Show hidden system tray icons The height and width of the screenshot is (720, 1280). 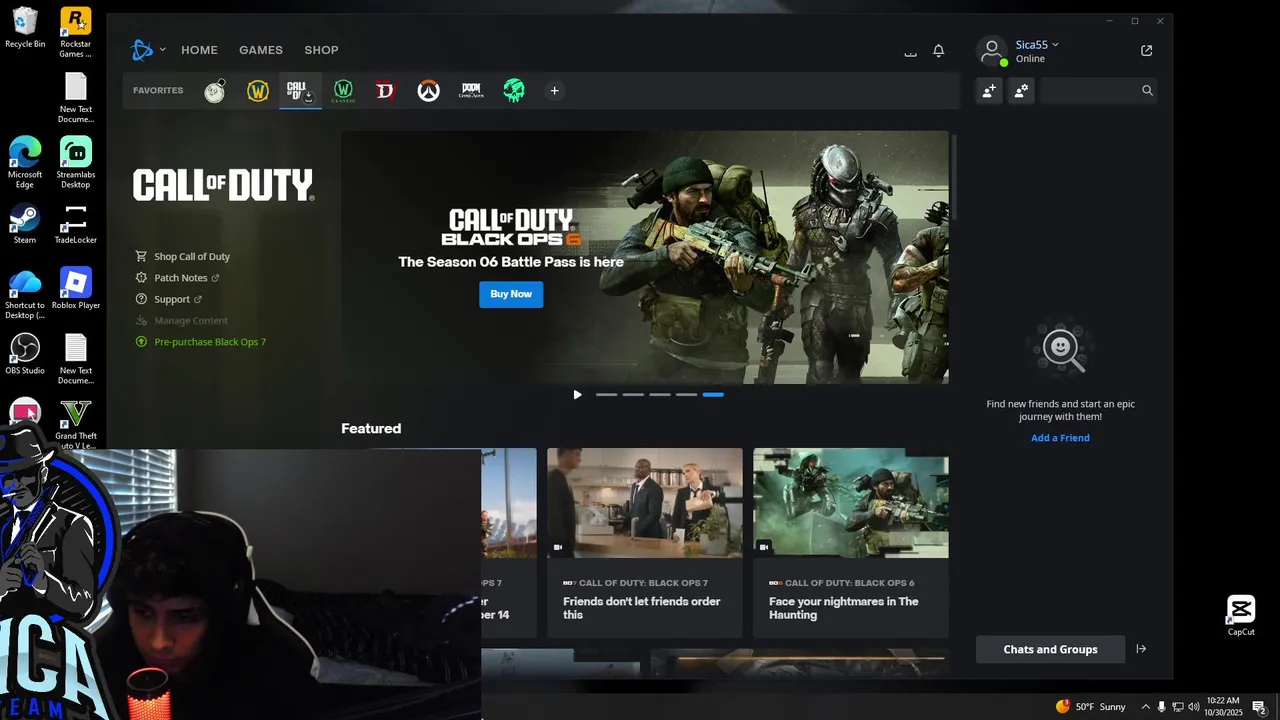pyautogui.click(x=1146, y=707)
